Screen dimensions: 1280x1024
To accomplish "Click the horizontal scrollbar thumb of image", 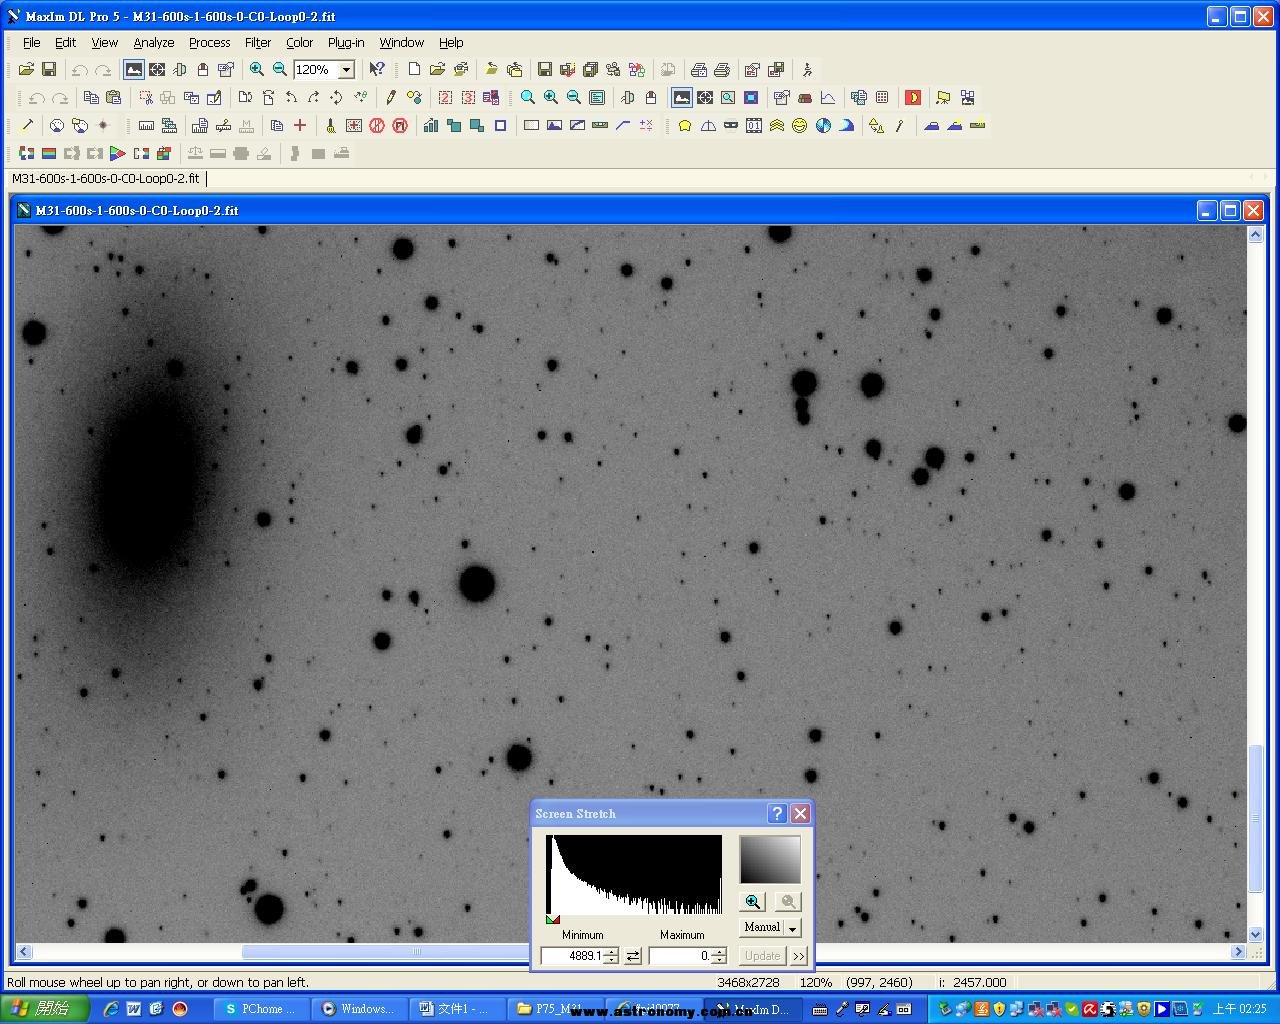I will tap(417, 951).
